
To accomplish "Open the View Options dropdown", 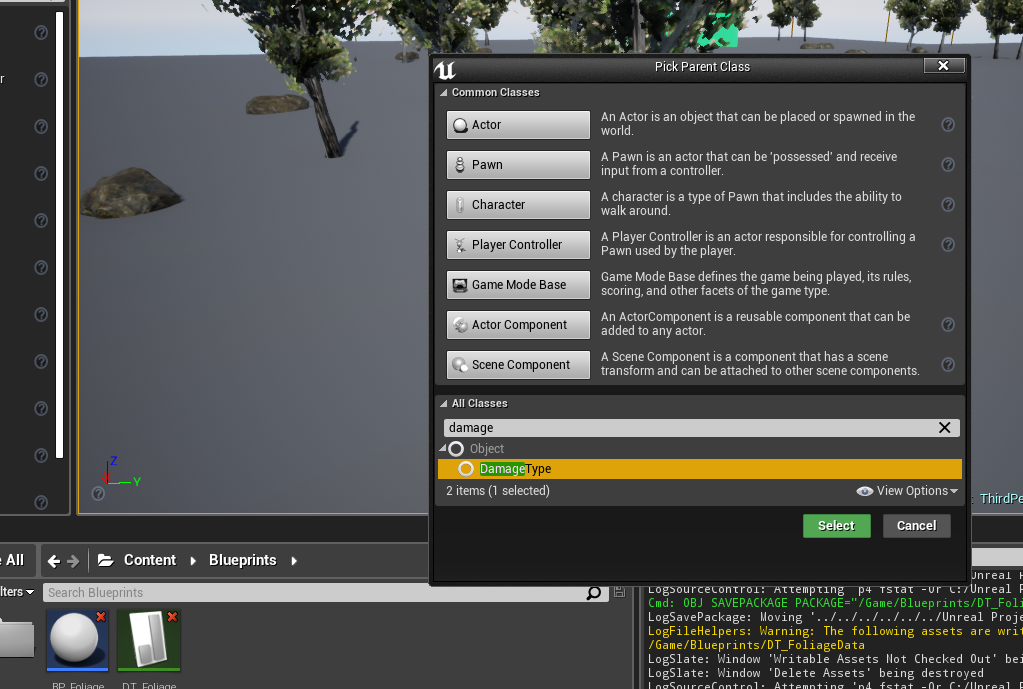I will tap(907, 491).
